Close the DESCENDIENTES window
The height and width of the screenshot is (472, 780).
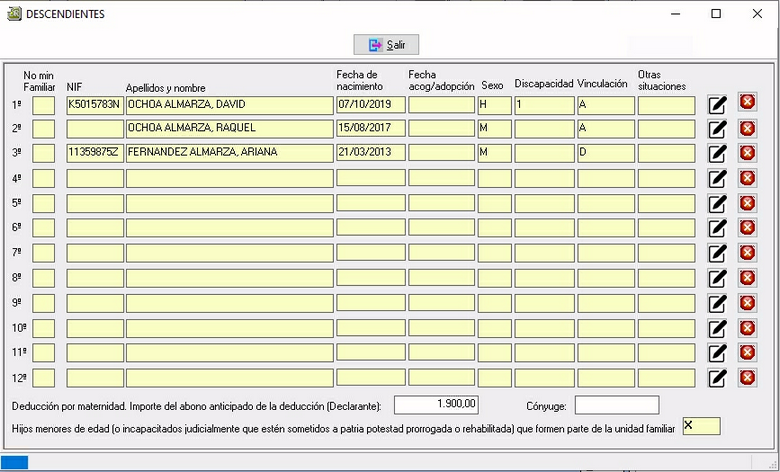[757, 13]
